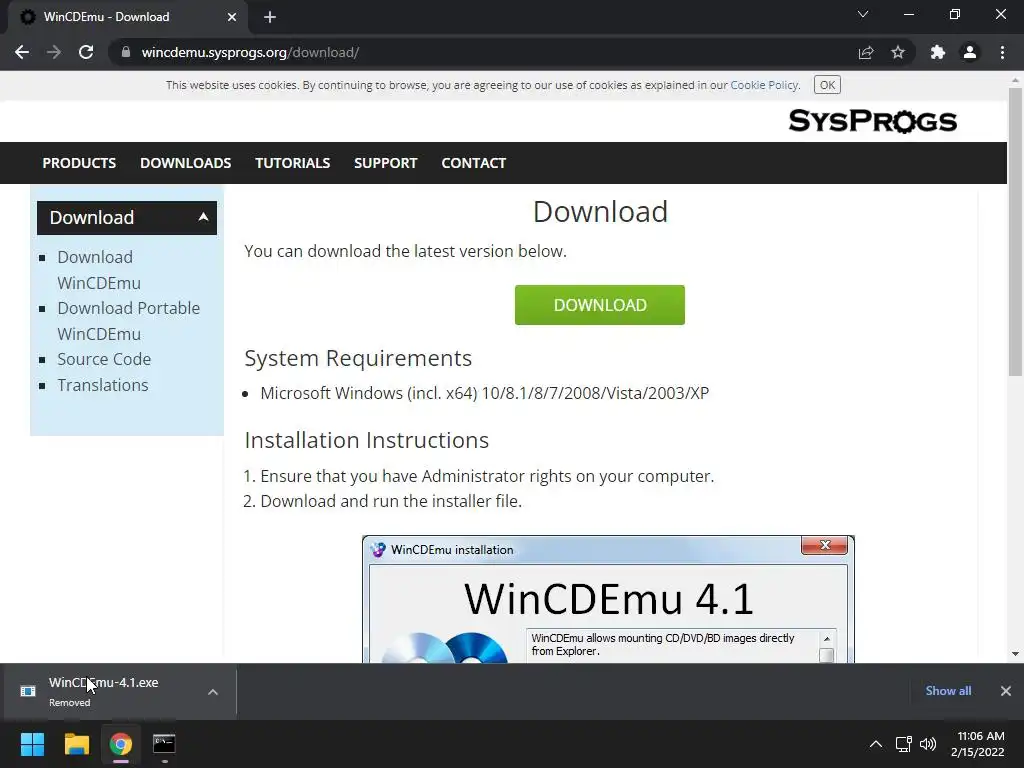This screenshot has width=1024, height=768.
Task: Open the Chrome three-dot menu
Action: point(1002,52)
